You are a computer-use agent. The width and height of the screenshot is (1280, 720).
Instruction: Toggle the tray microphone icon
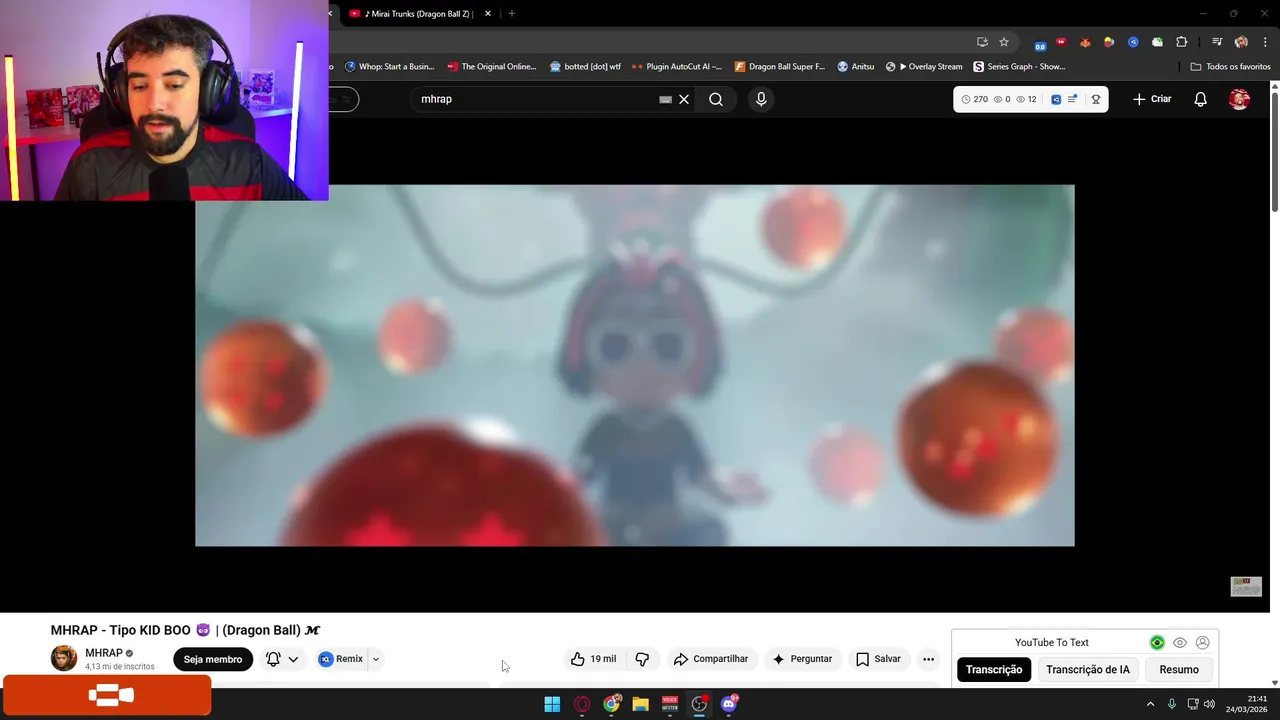click(x=1172, y=704)
